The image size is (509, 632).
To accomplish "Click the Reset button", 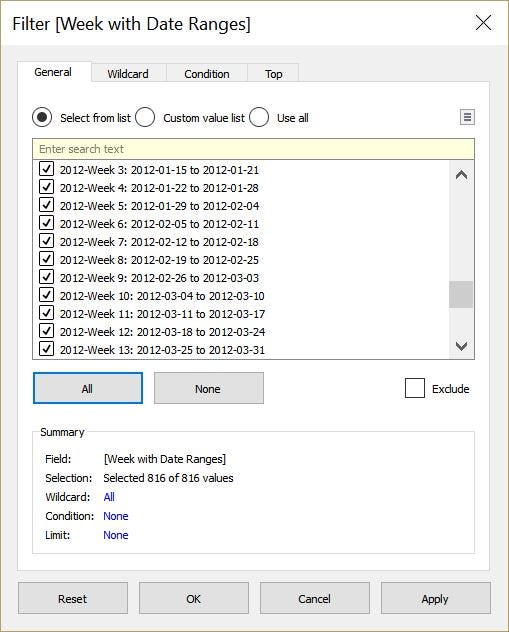I will point(73,598).
